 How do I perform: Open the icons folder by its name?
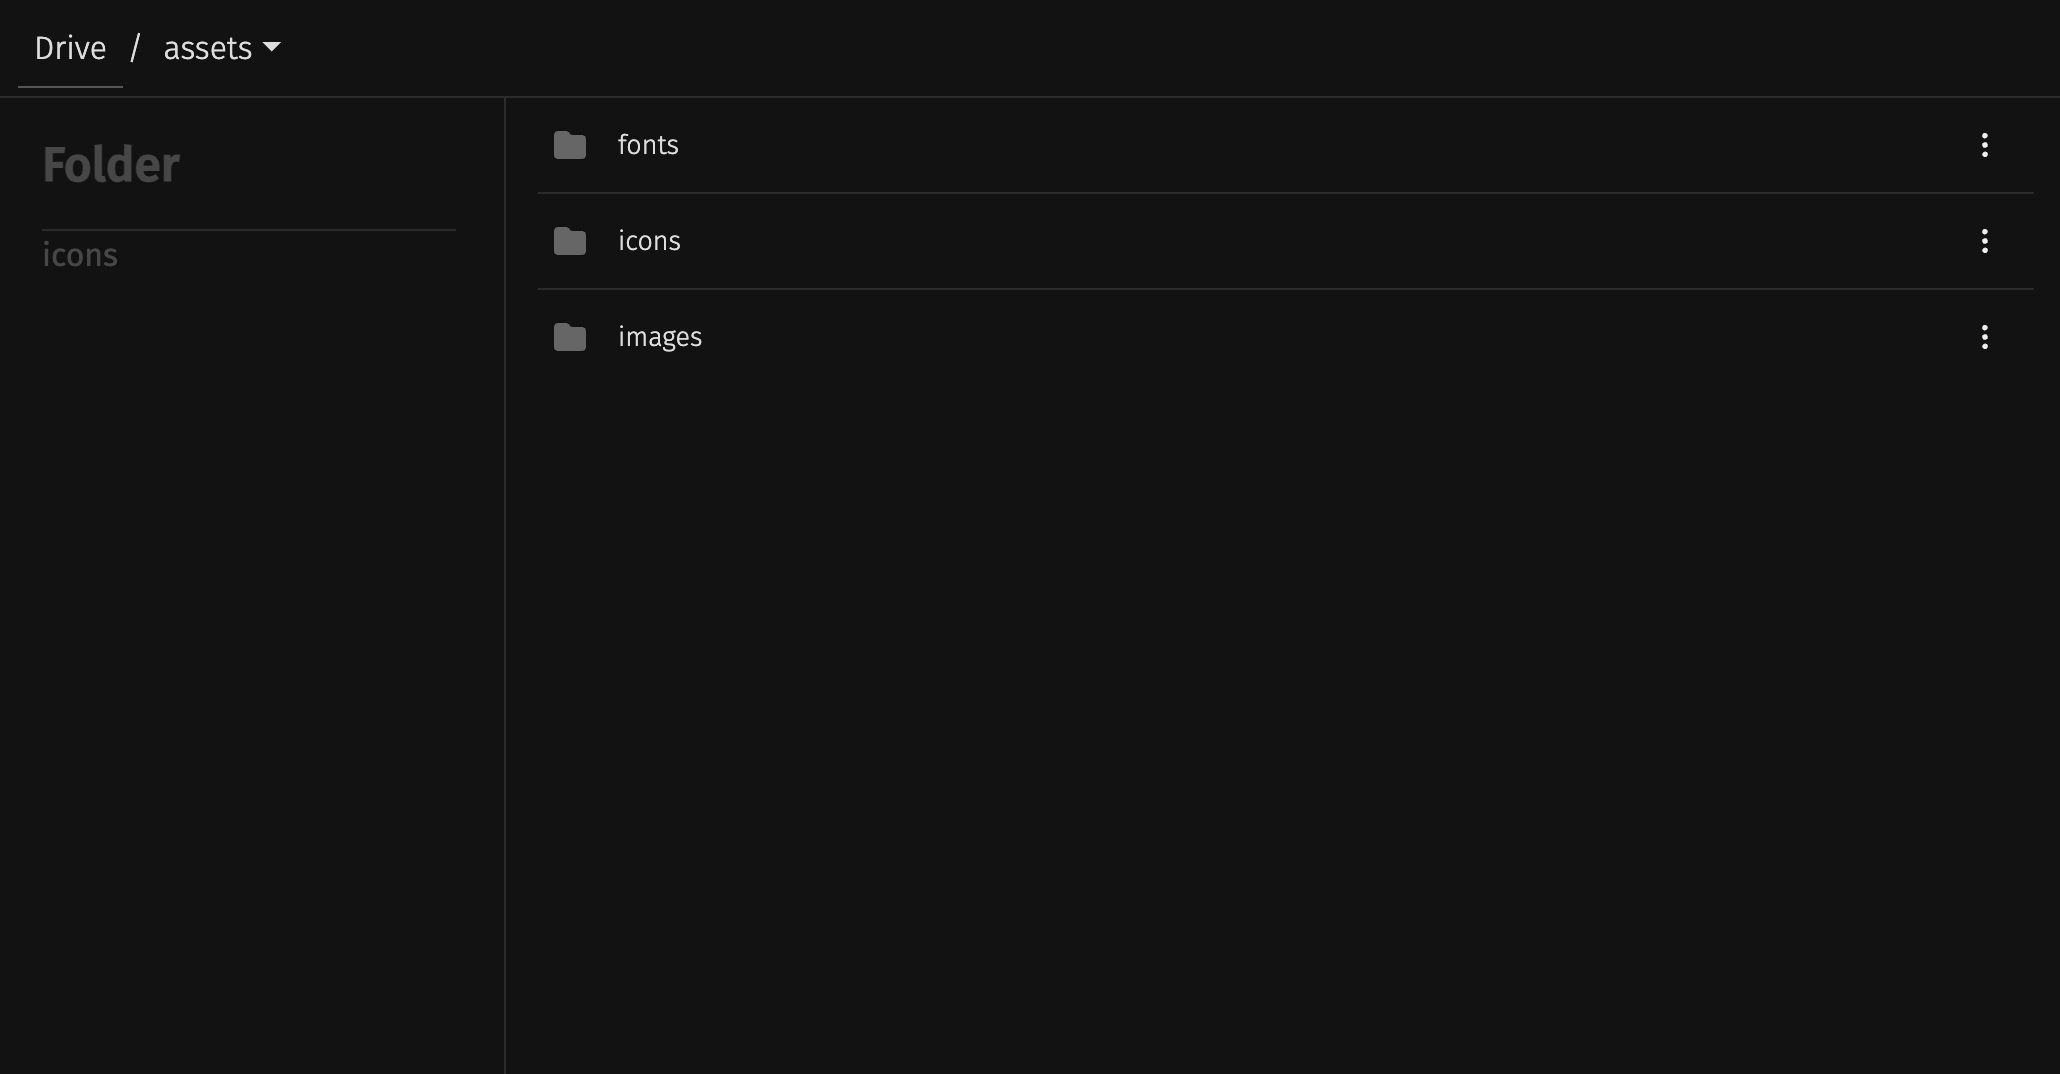[649, 241]
